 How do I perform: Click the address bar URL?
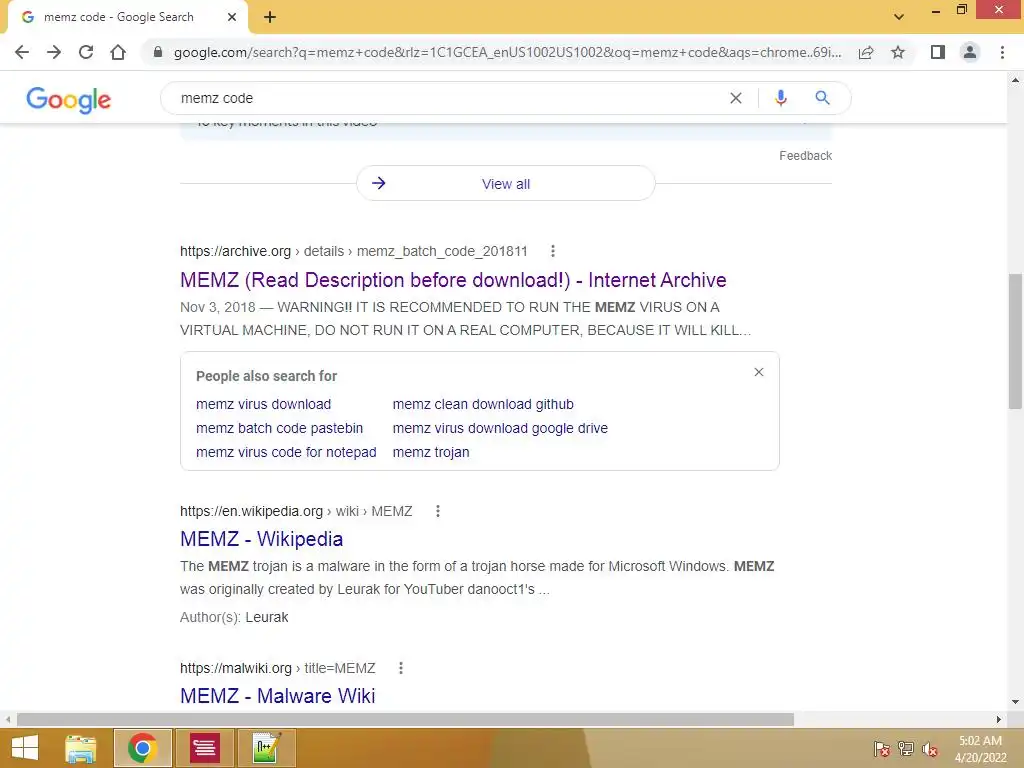[507, 52]
